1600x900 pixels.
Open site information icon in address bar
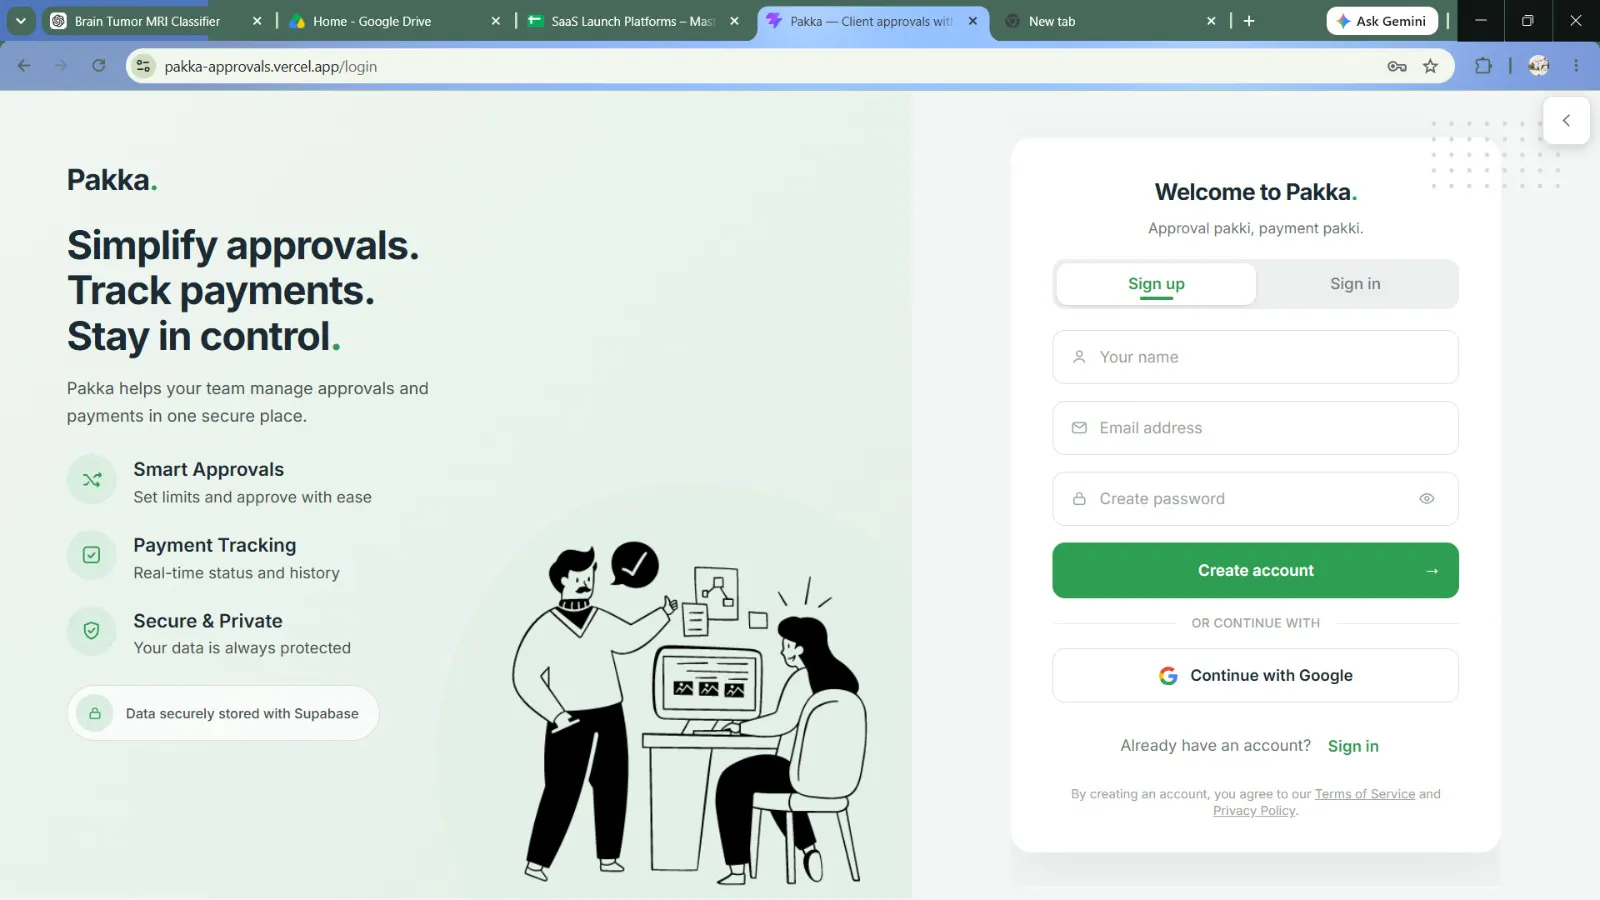coord(144,66)
